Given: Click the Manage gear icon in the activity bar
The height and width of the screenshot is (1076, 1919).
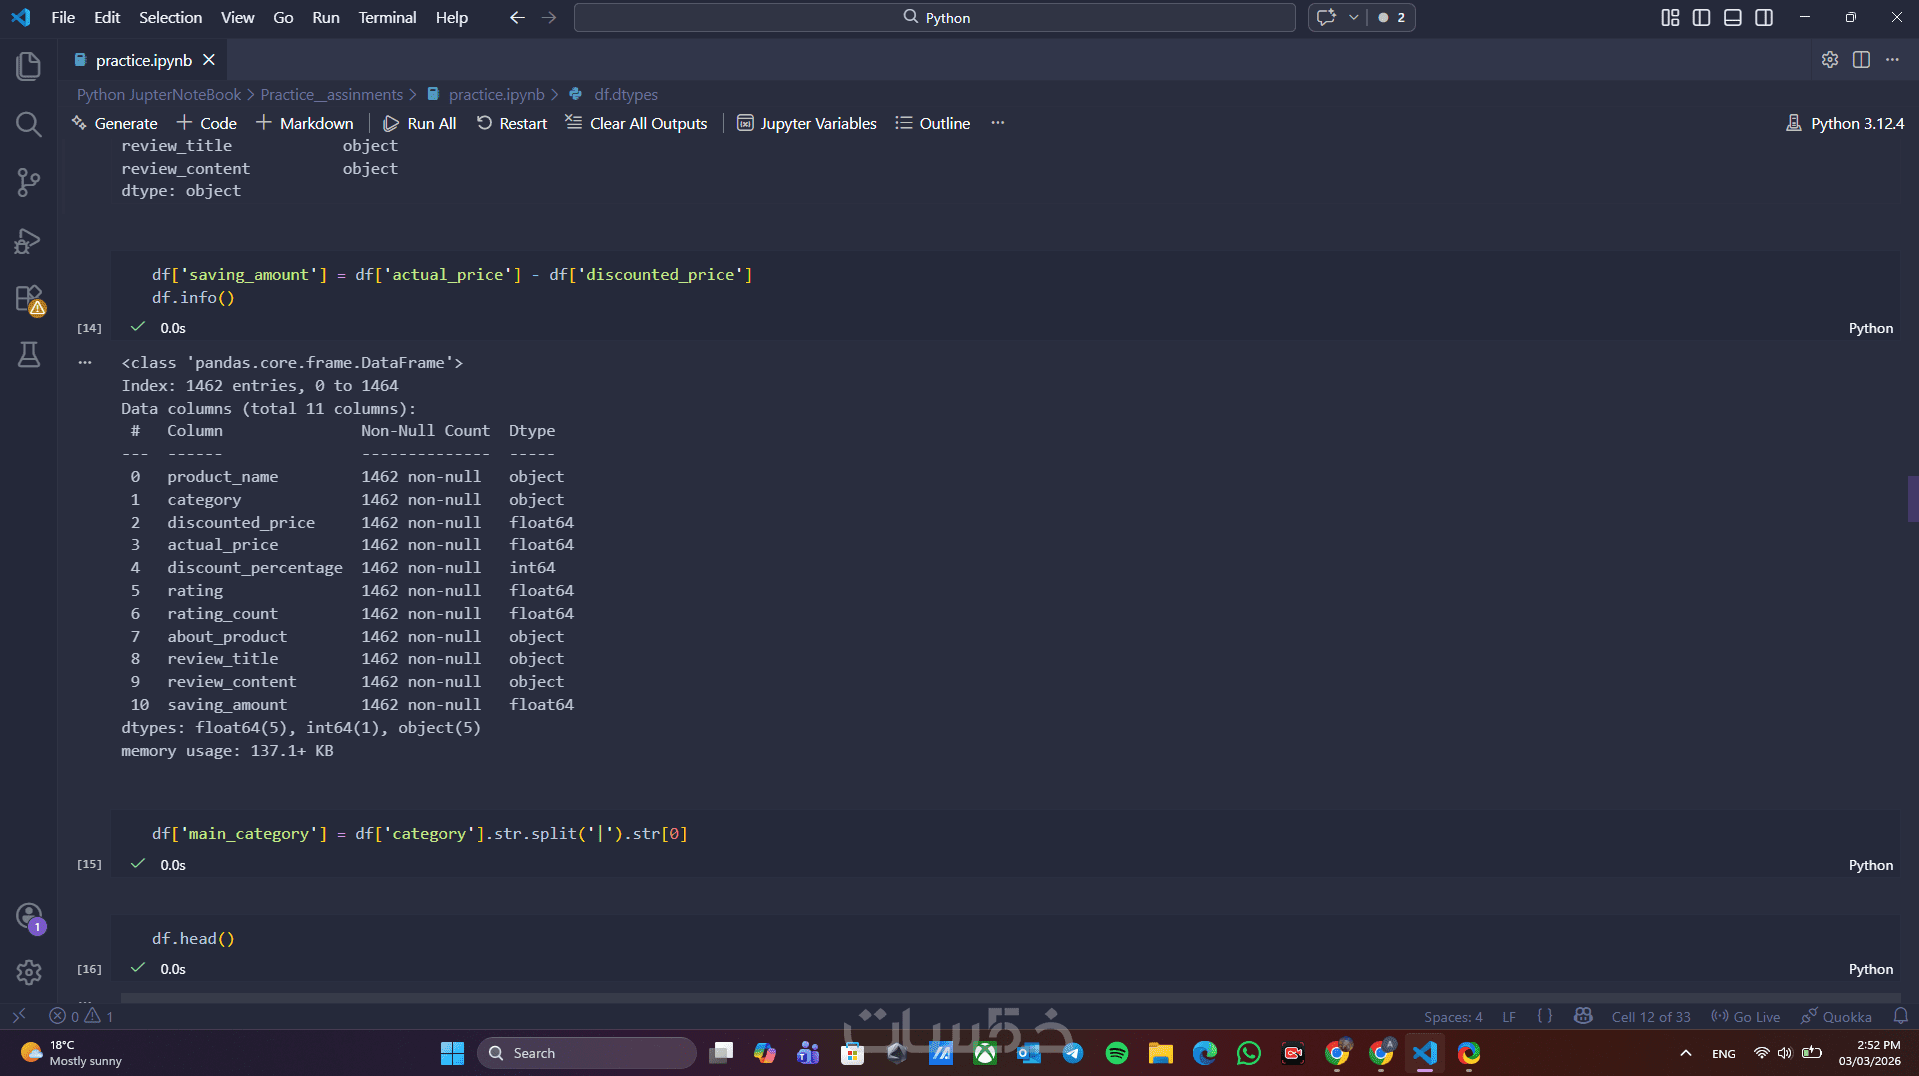Looking at the screenshot, I should coord(28,972).
